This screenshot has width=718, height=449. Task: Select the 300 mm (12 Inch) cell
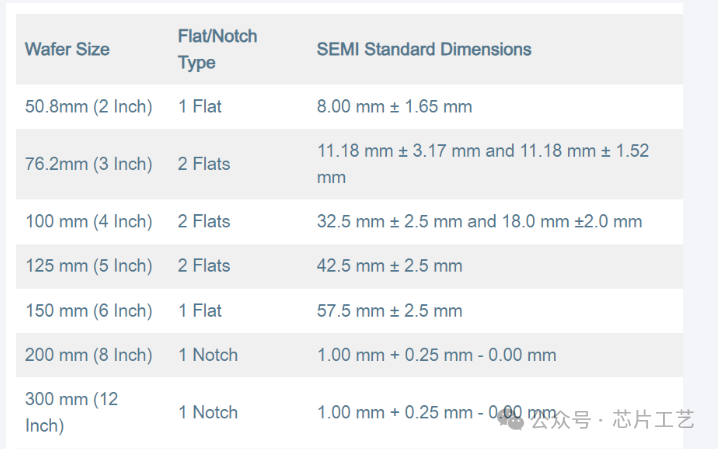click(71, 412)
